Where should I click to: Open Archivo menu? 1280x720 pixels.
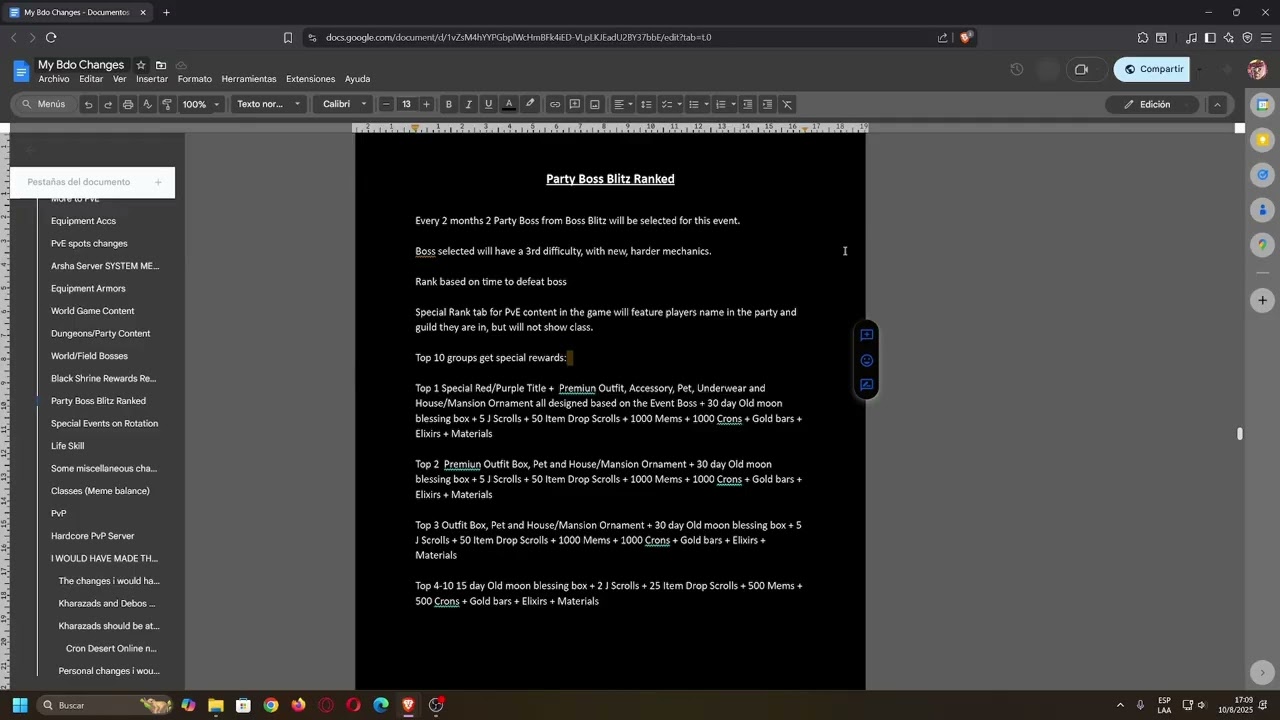(54, 79)
